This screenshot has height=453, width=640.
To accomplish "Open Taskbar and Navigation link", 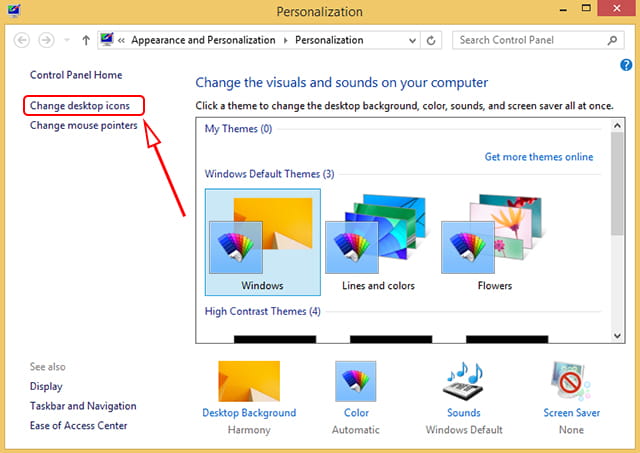I will click(83, 406).
